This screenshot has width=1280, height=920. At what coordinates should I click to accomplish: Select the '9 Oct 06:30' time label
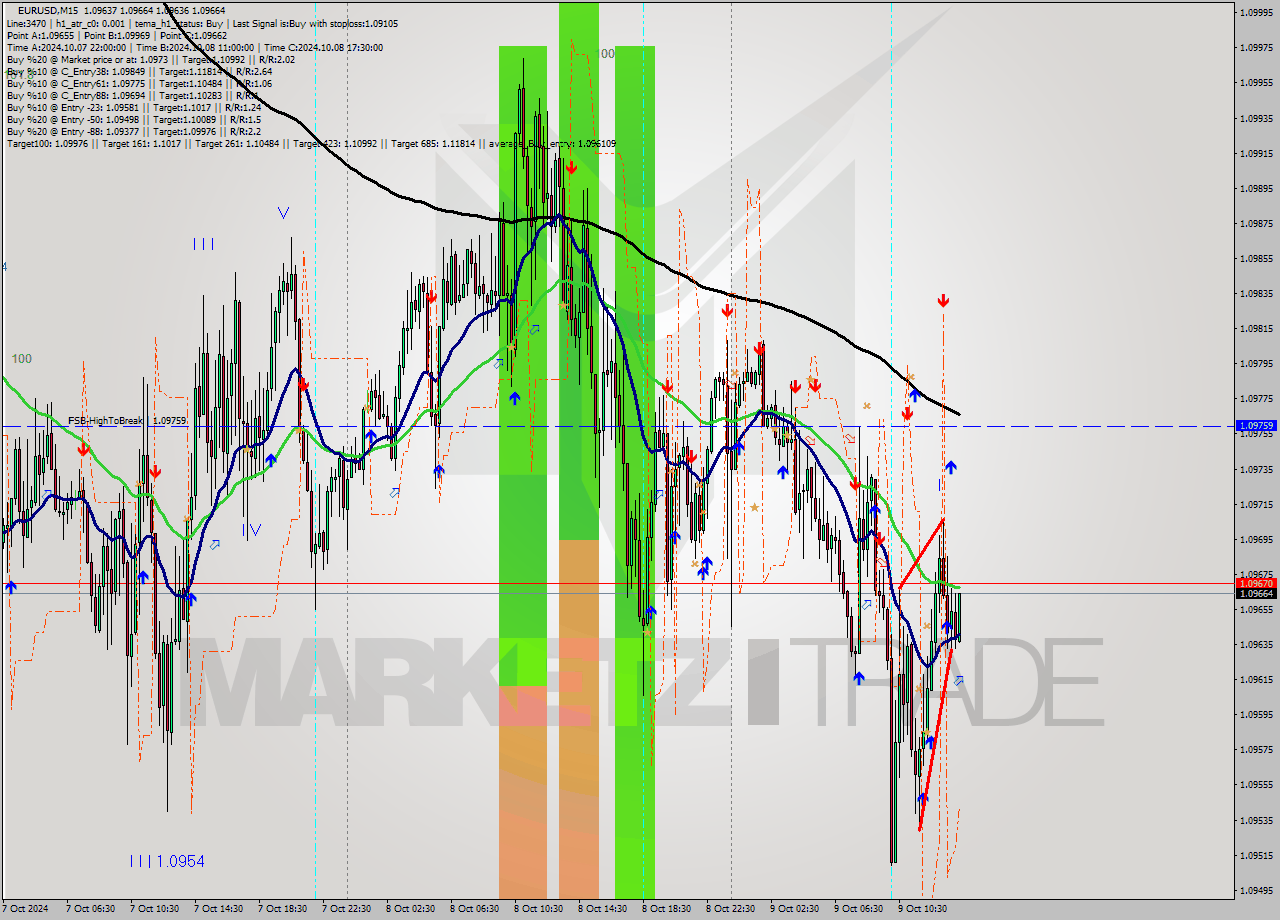(x=858, y=909)
